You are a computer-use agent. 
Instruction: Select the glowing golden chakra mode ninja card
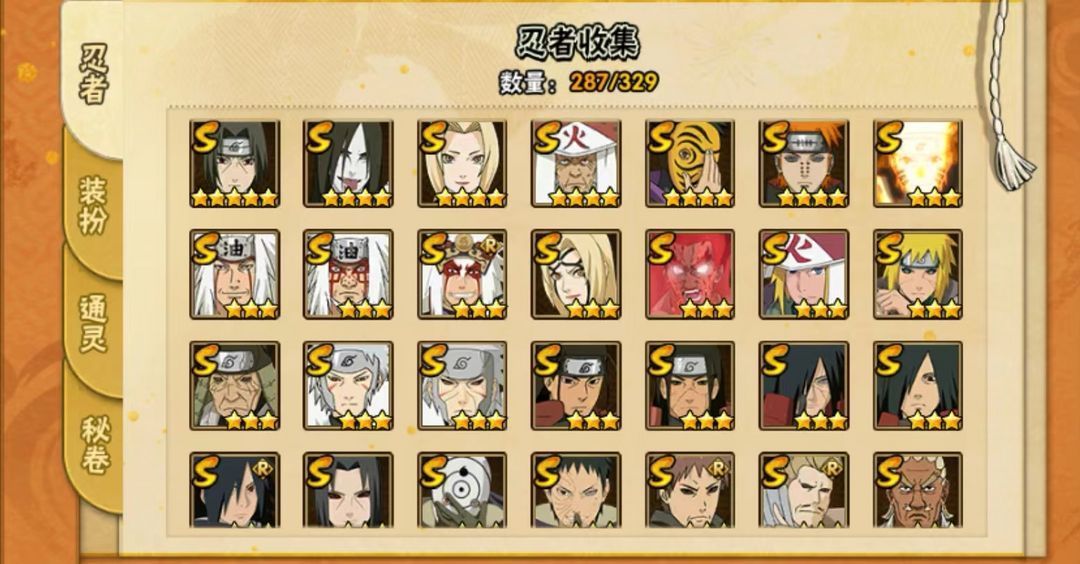[918, 164]
